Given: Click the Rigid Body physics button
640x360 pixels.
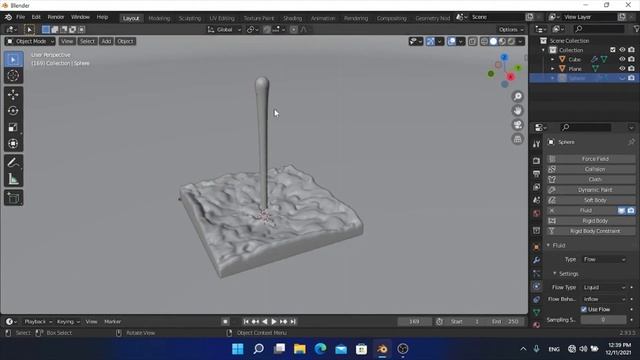Looking at the screenshot, I should (x=591, y=221).
